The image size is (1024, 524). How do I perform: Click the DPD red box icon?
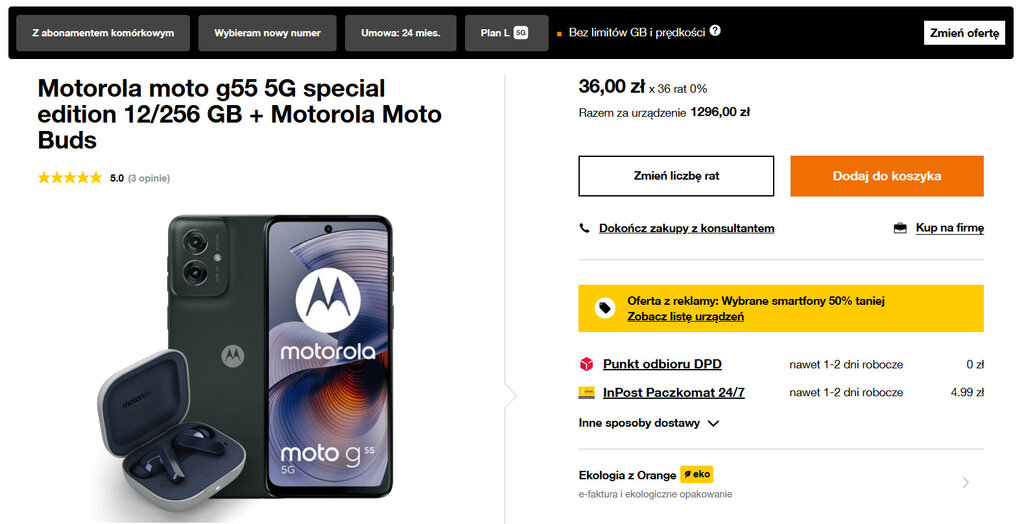pos(586,364)
